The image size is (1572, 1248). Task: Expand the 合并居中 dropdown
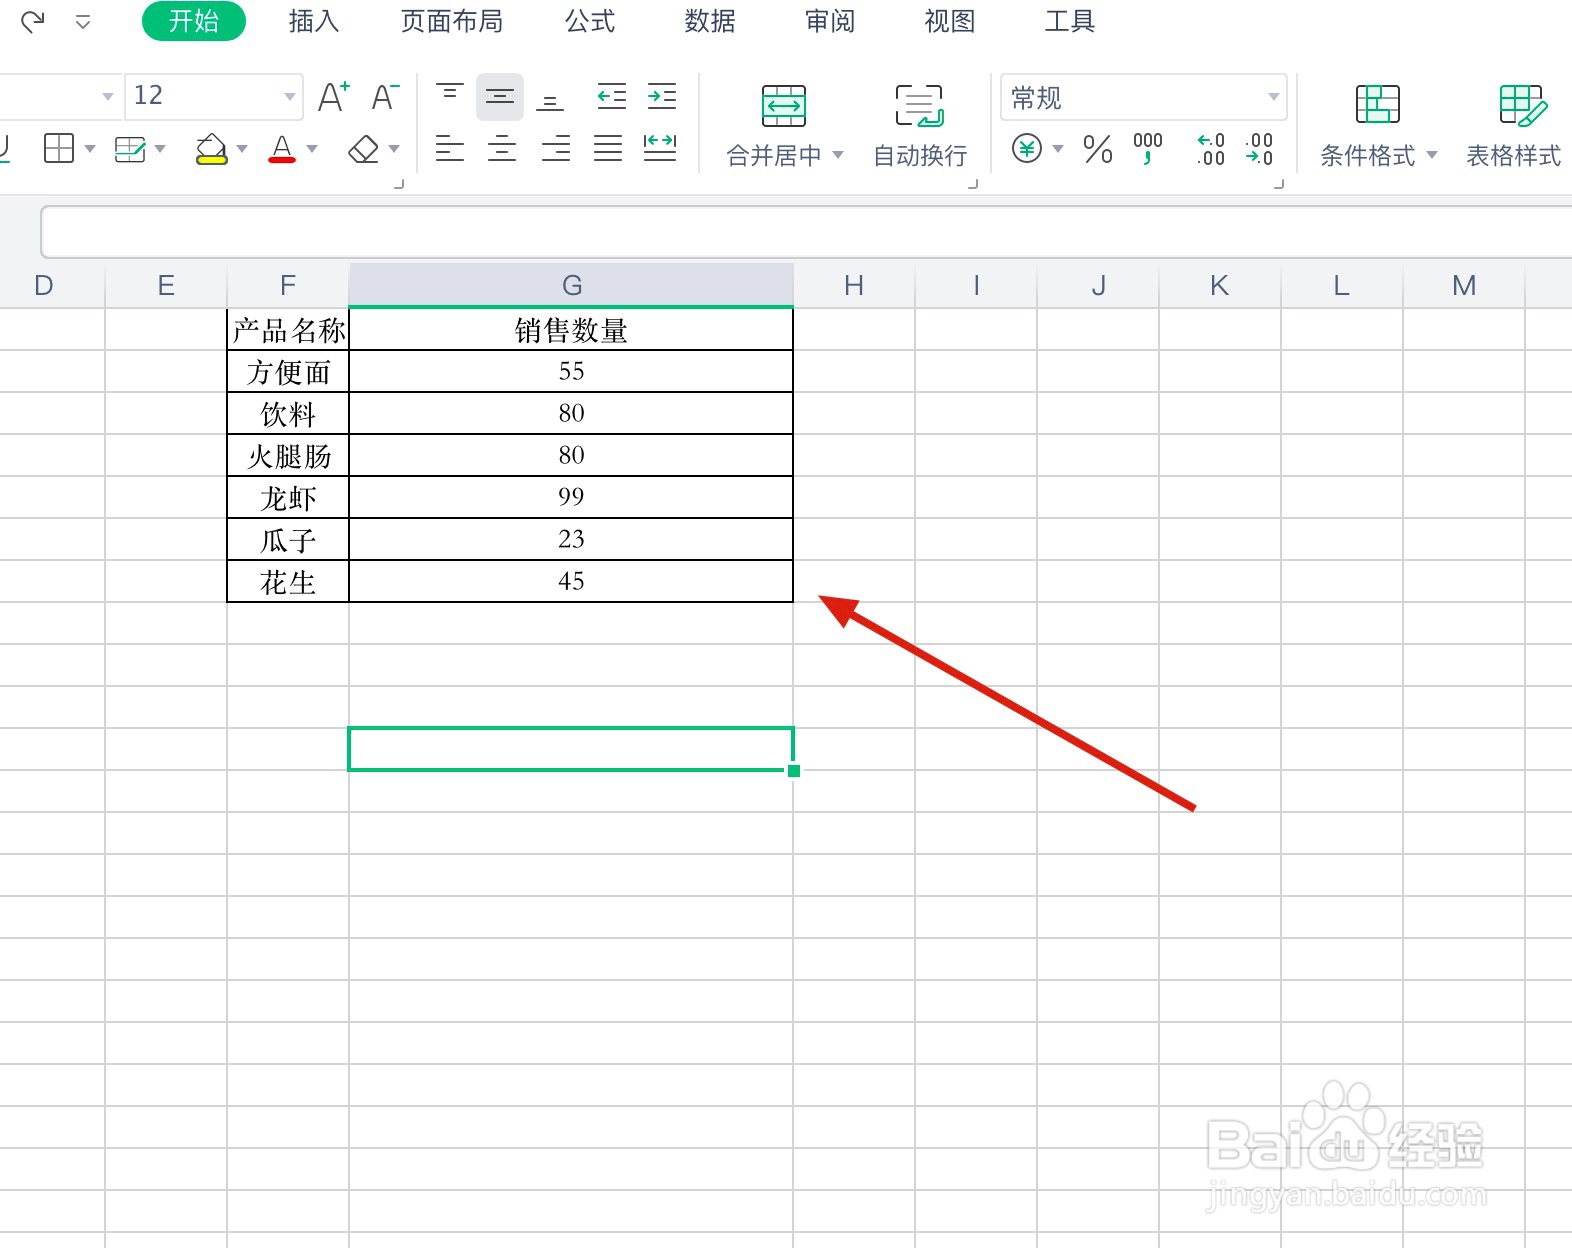[x=838, y=155]
